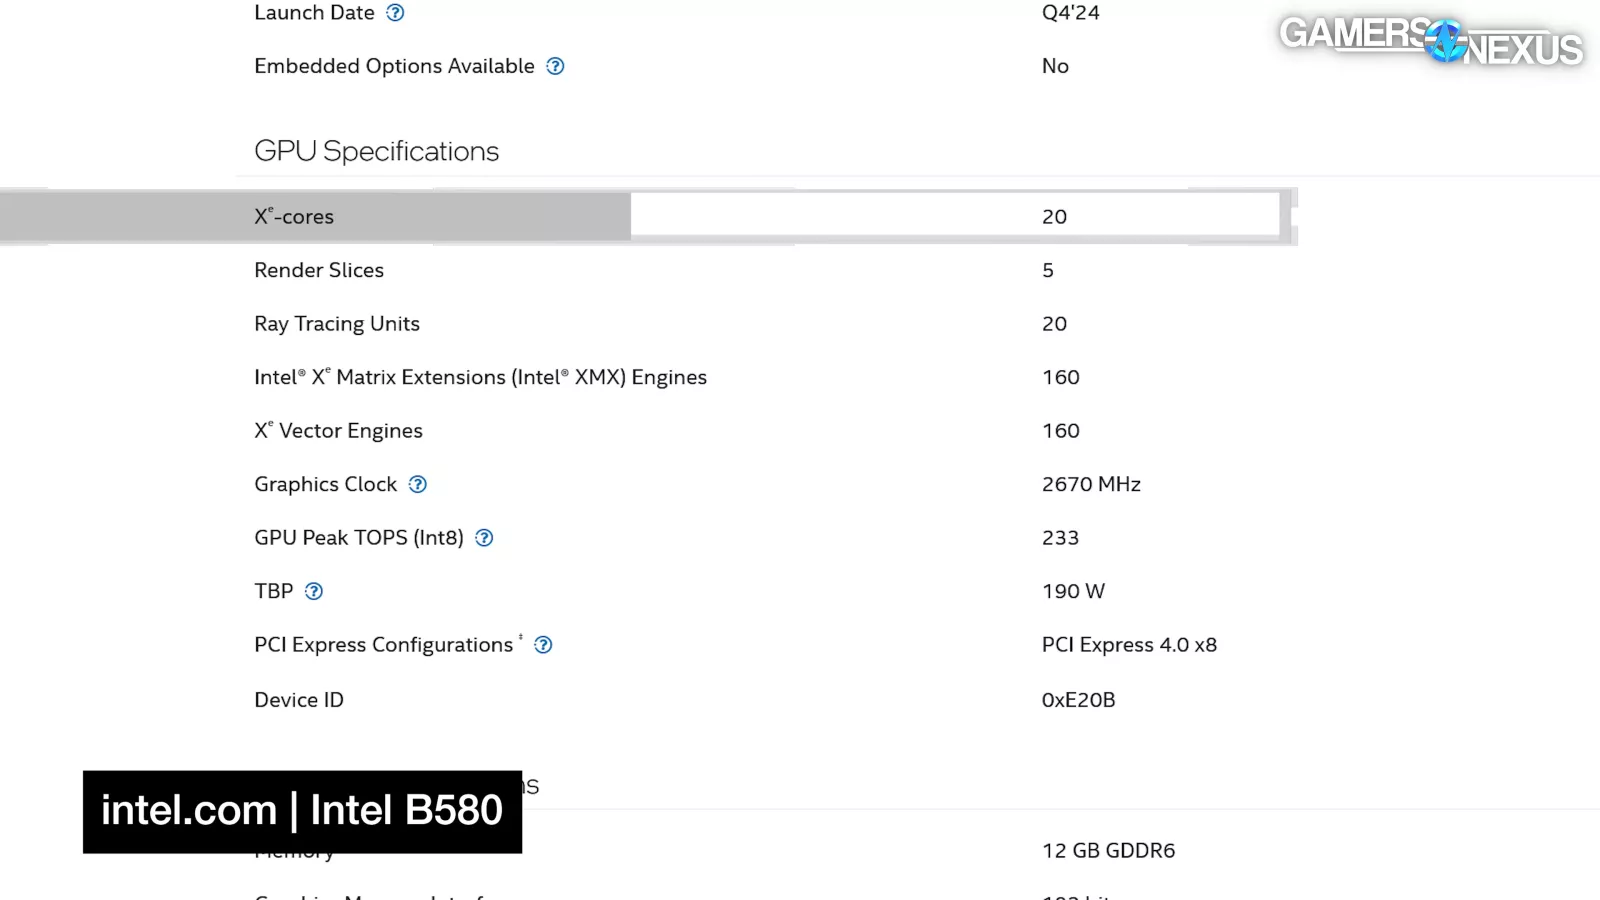
Task: Click the PCI Express 4.0 x8 value
Action: (x=1129, y=645)
